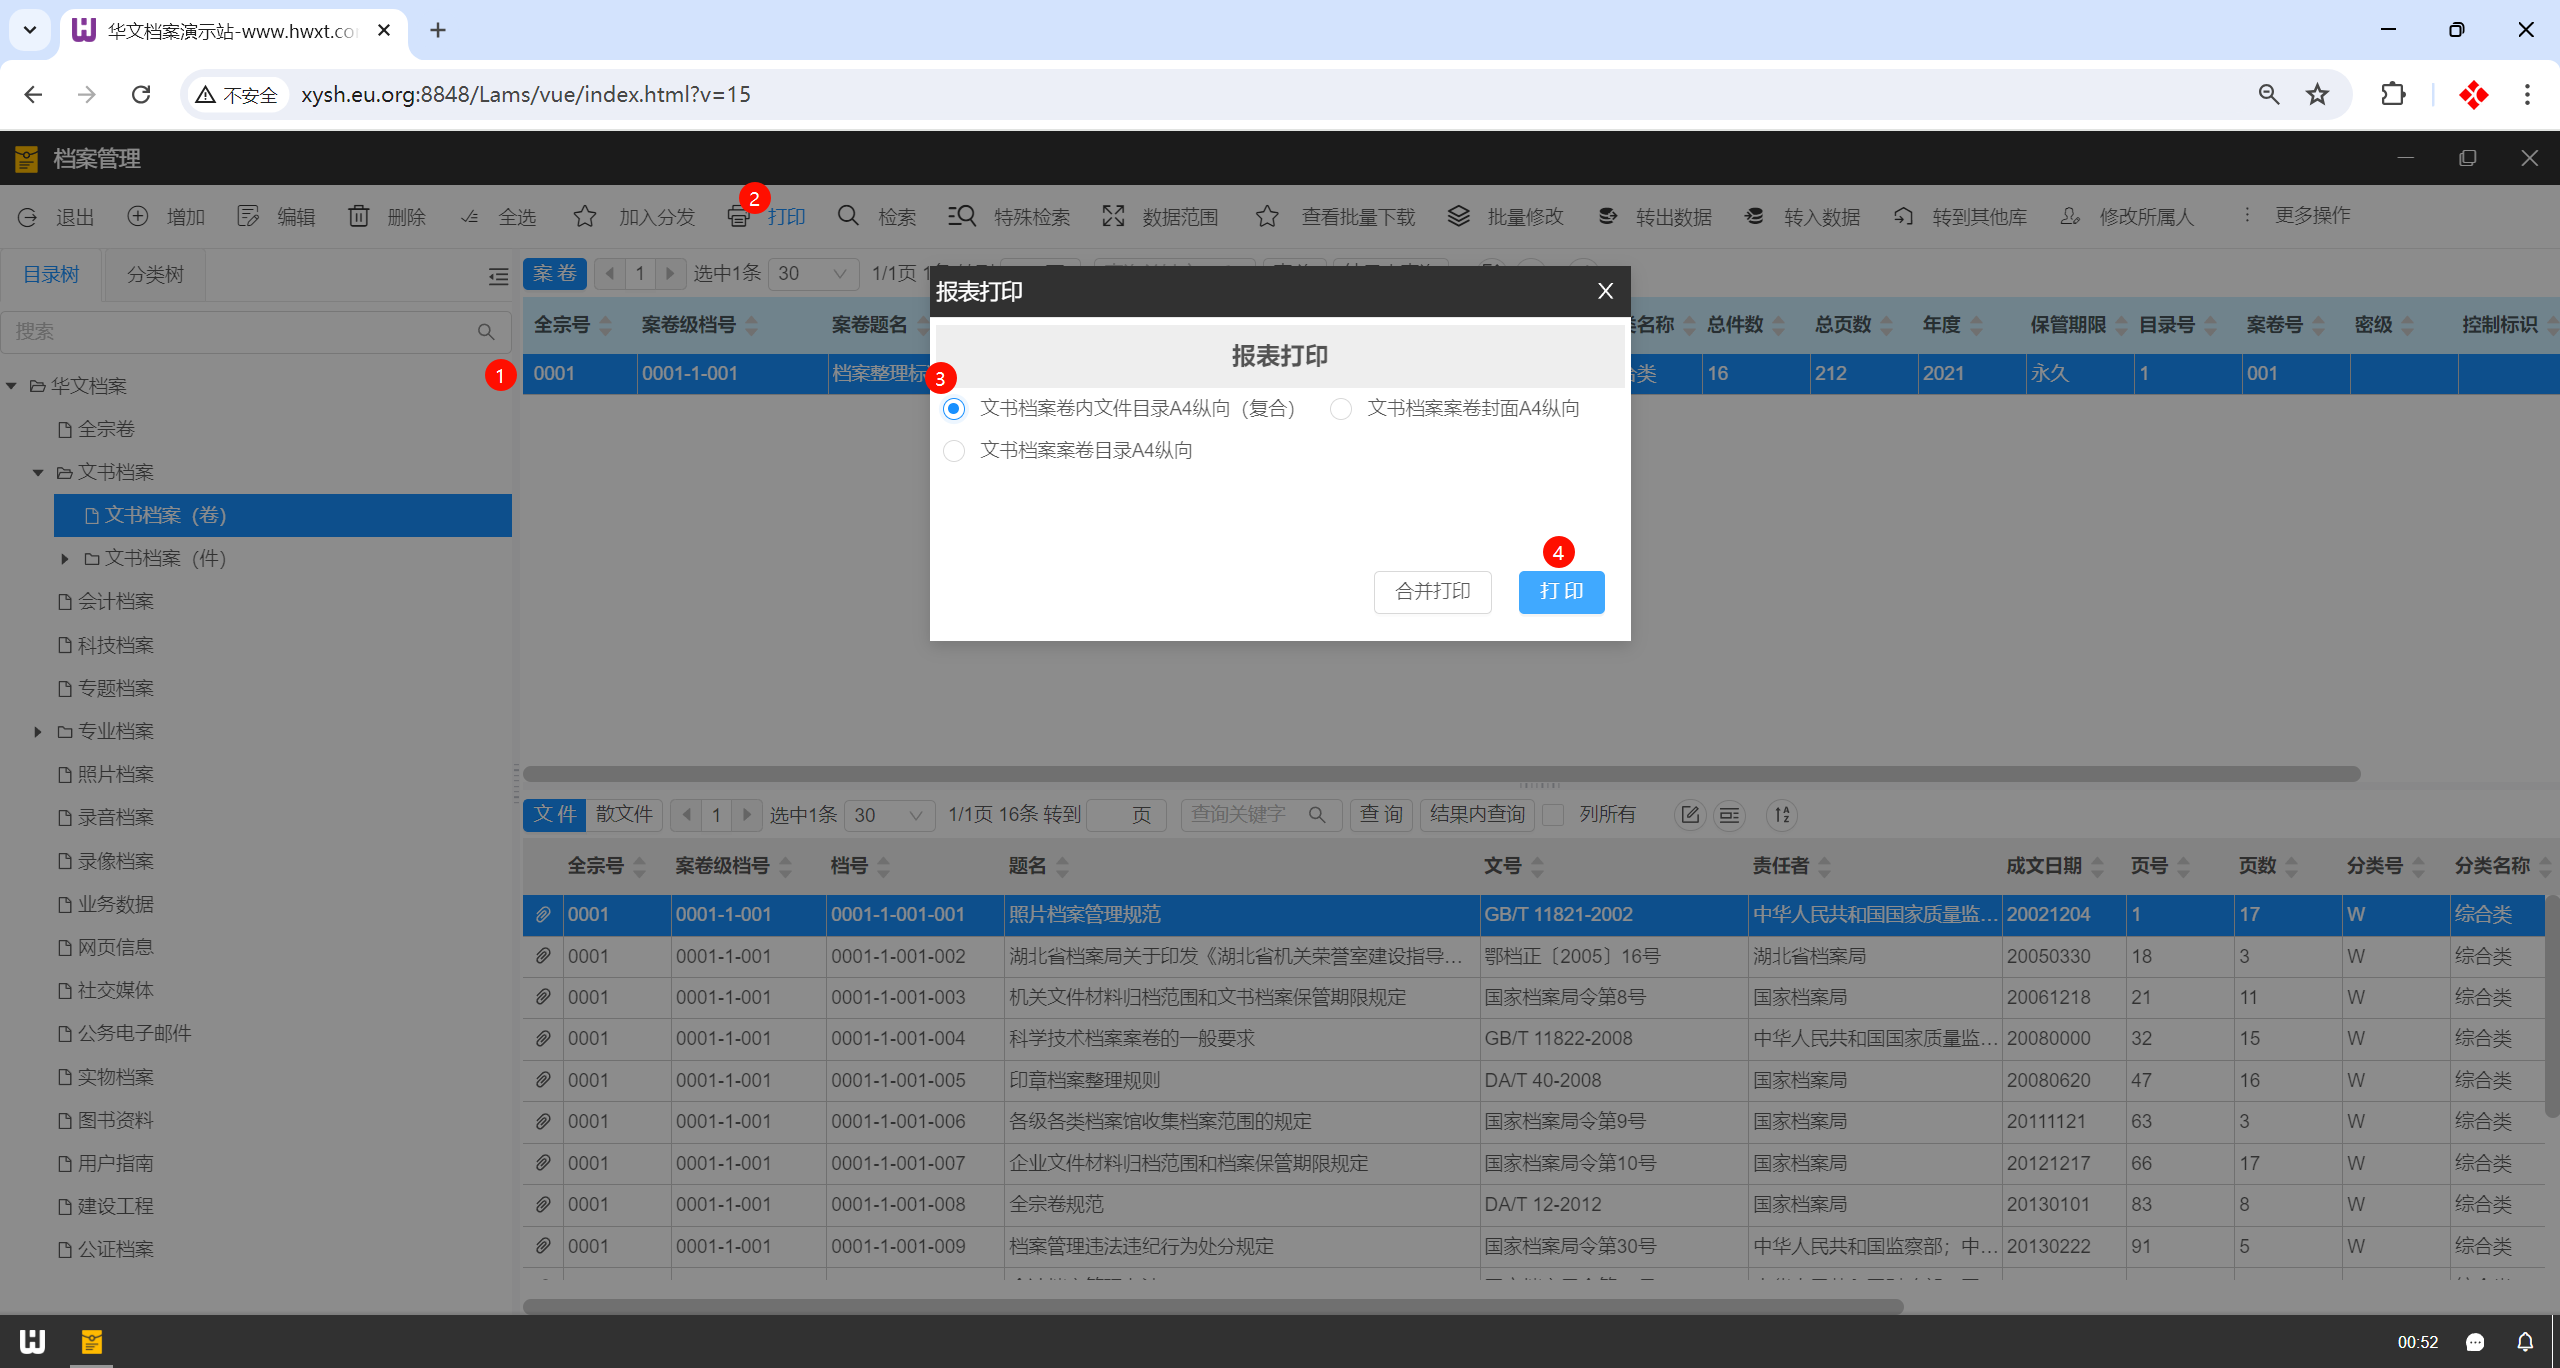This screenshot has height=1368, width=2560.
Task: Expand the 专业档案 tree node
Action: tap(38, 732)
